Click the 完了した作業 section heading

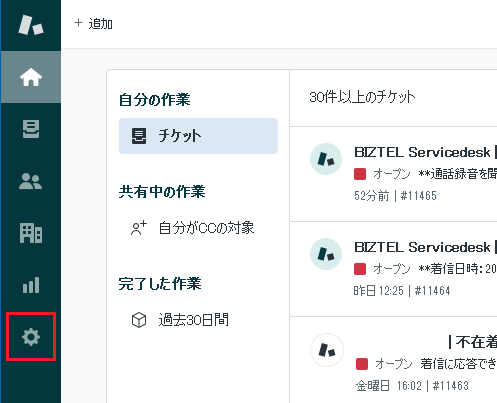pyautogui.click(x=160, y=284)
